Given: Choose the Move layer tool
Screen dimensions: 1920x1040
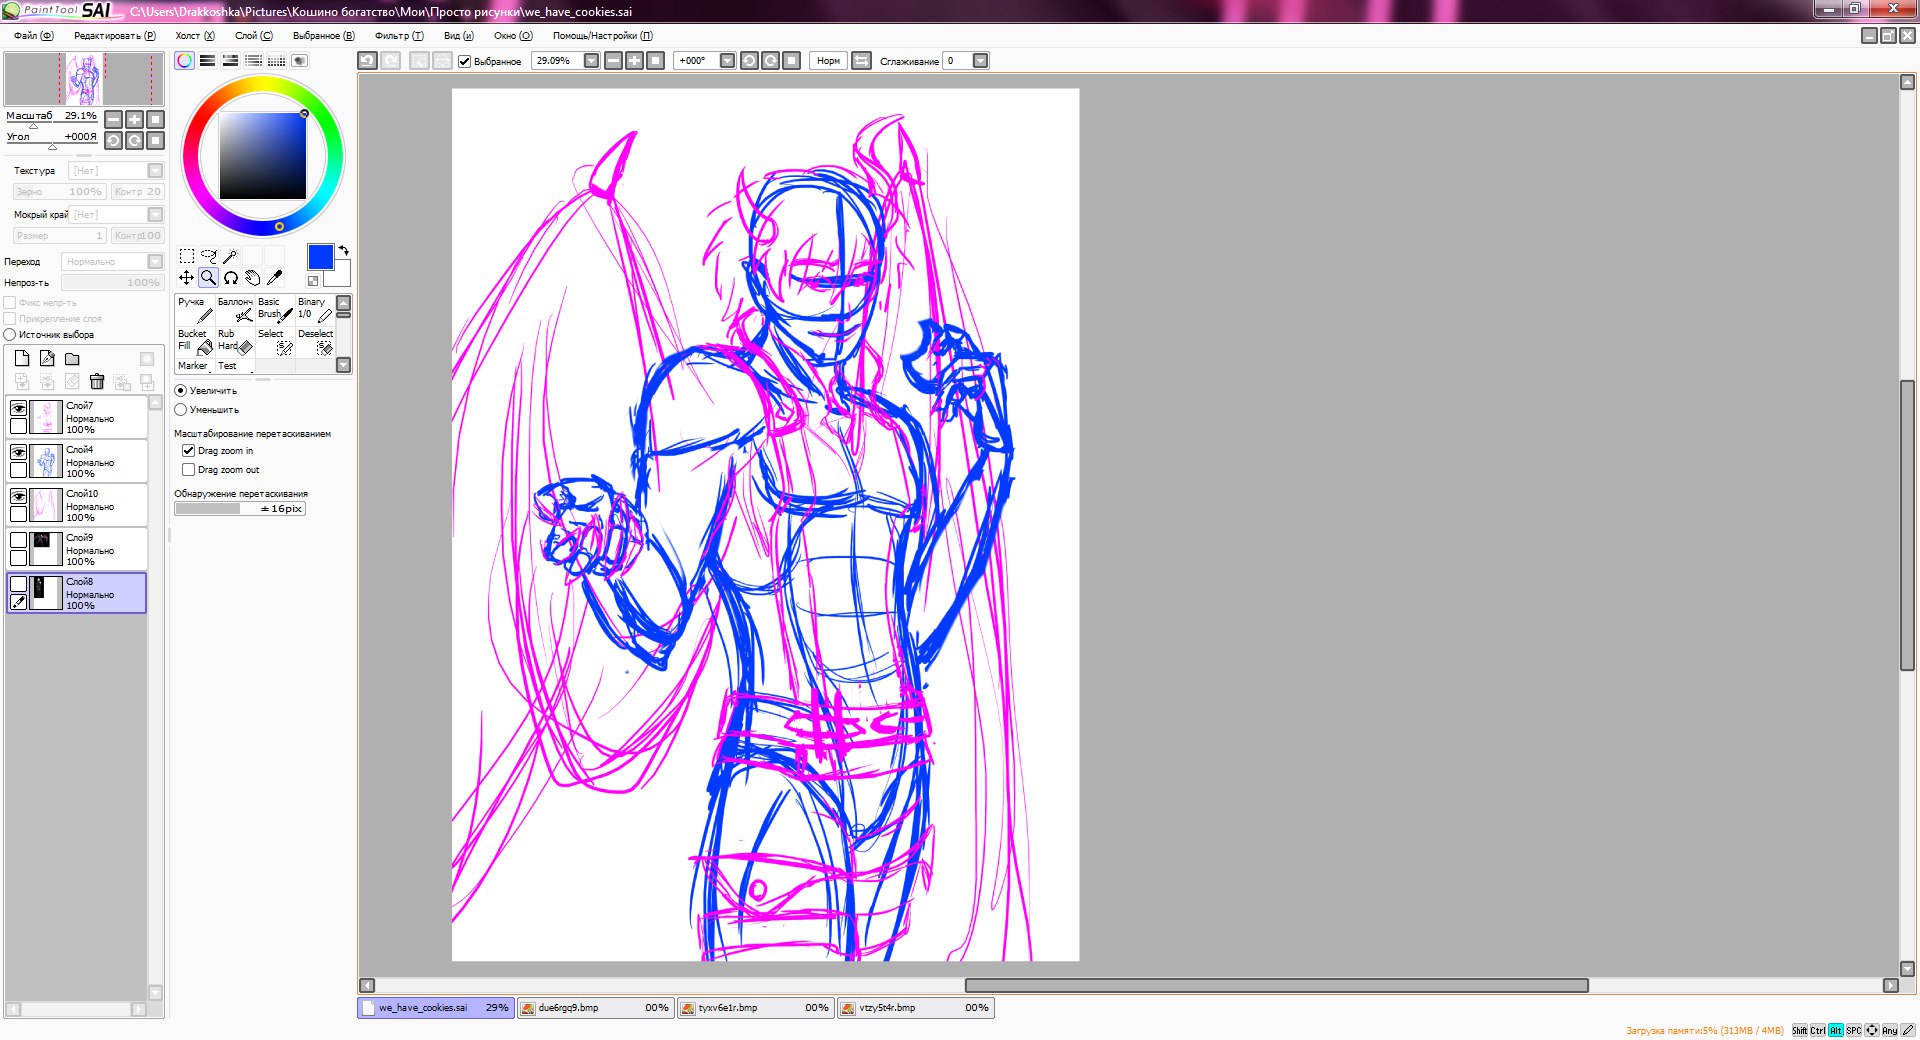Looking at the screenshot, I should [187, 278].
